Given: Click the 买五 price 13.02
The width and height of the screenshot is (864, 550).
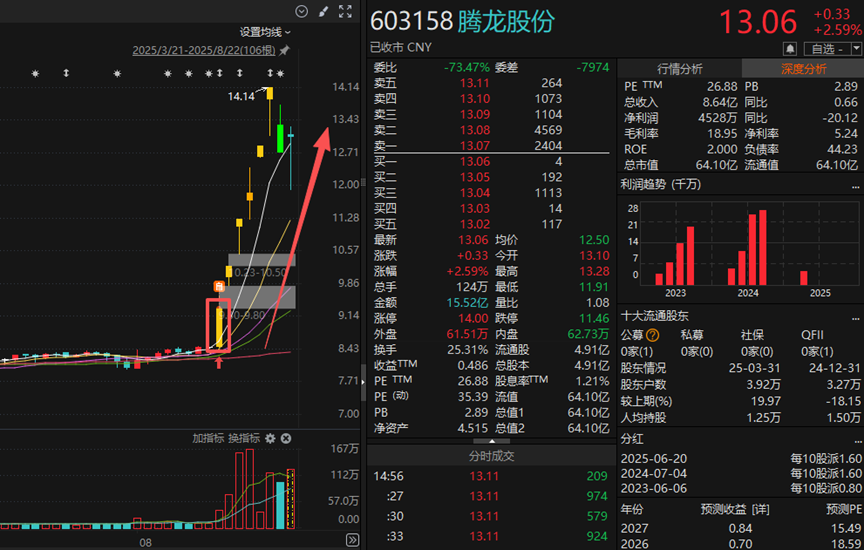Looking at the screenshot, I should click(x=475, y=224).
